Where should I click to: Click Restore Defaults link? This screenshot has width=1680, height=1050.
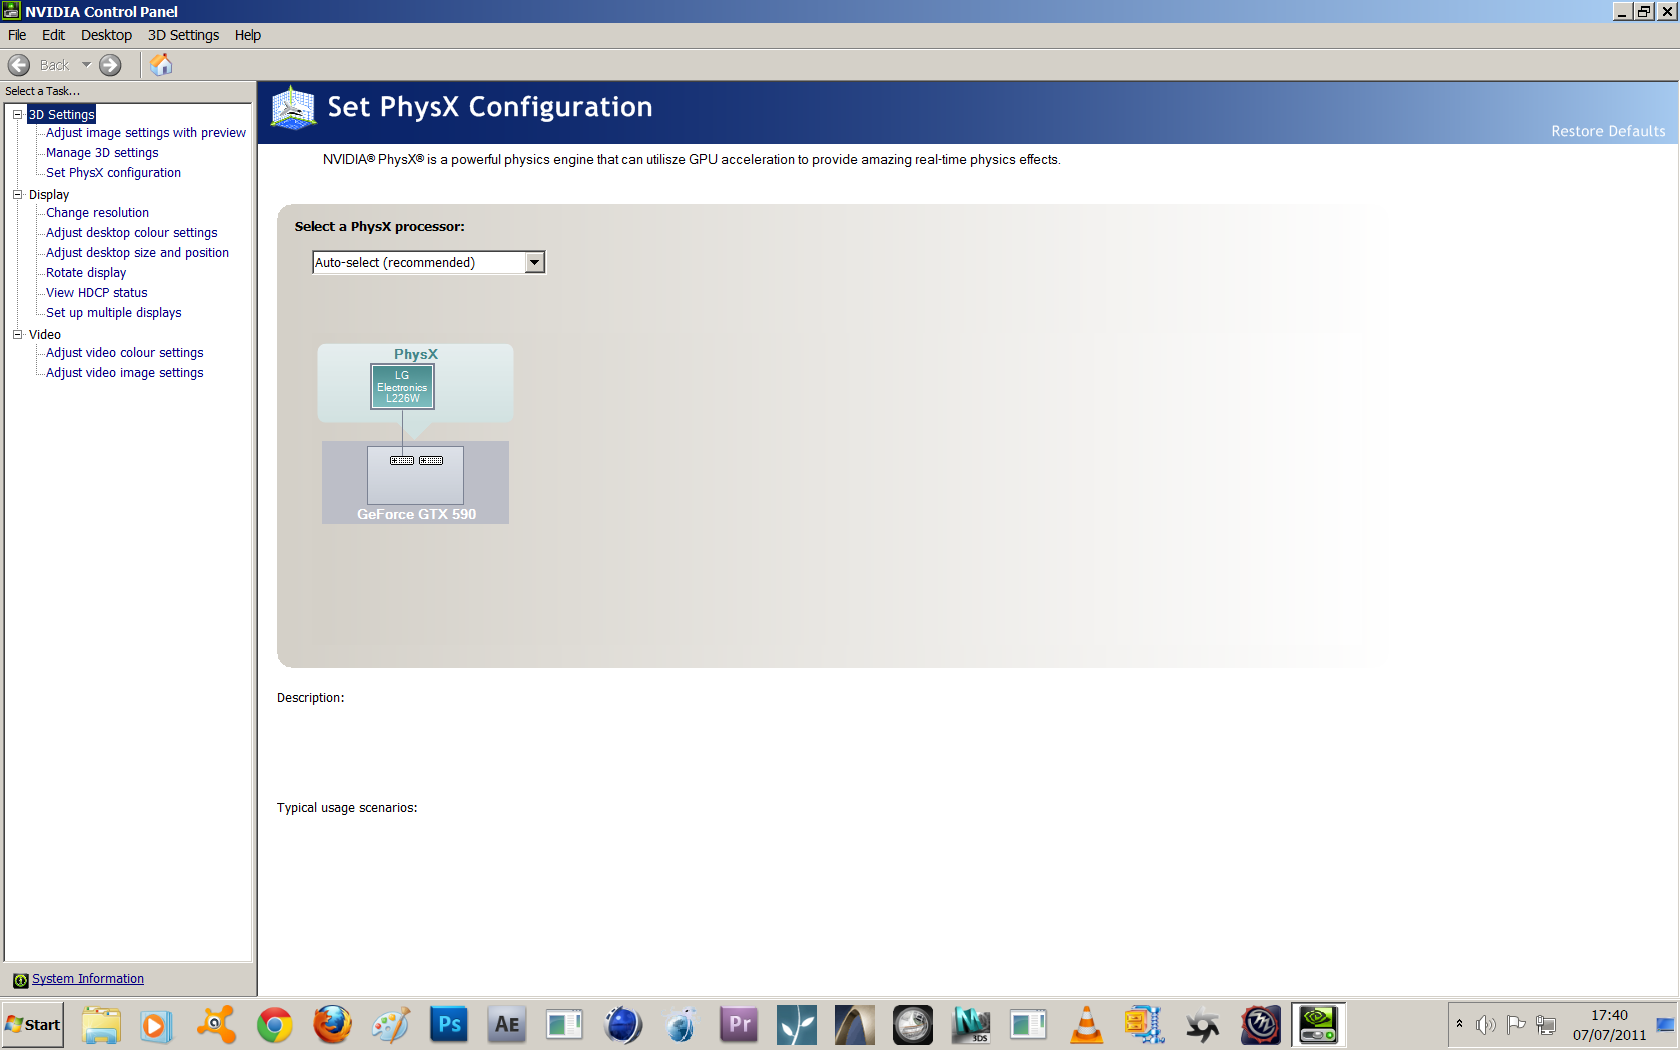(x=1608, y=131)
